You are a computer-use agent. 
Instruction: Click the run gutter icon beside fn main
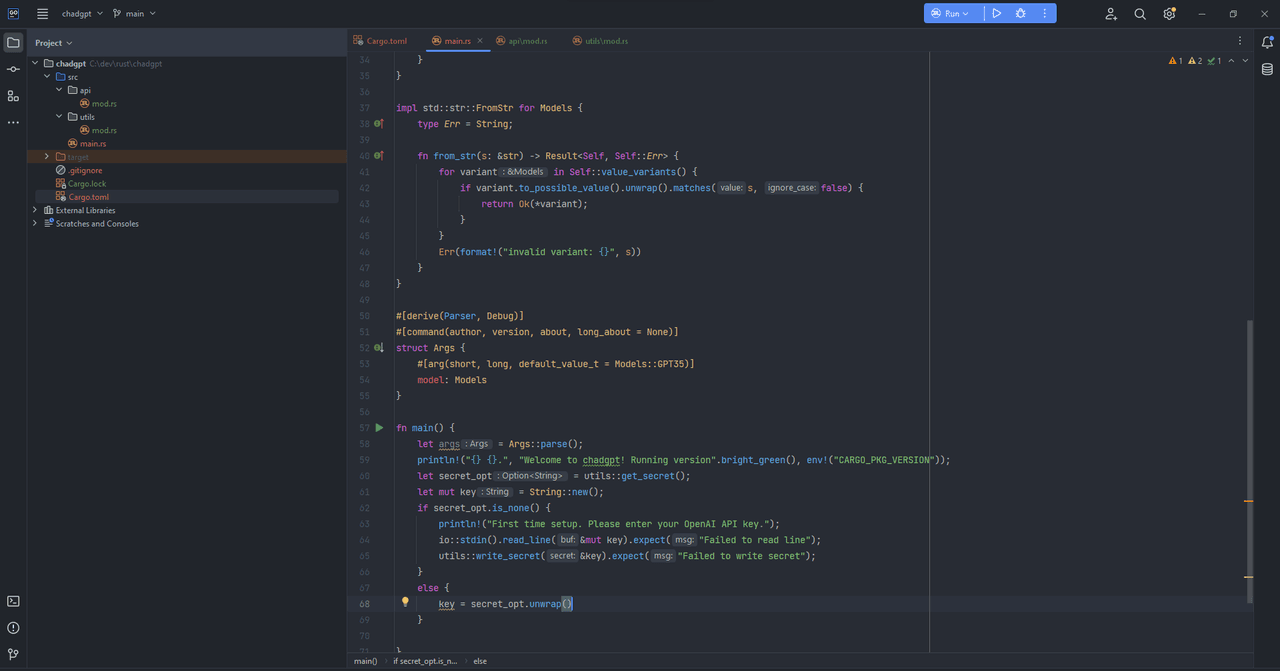379,428
